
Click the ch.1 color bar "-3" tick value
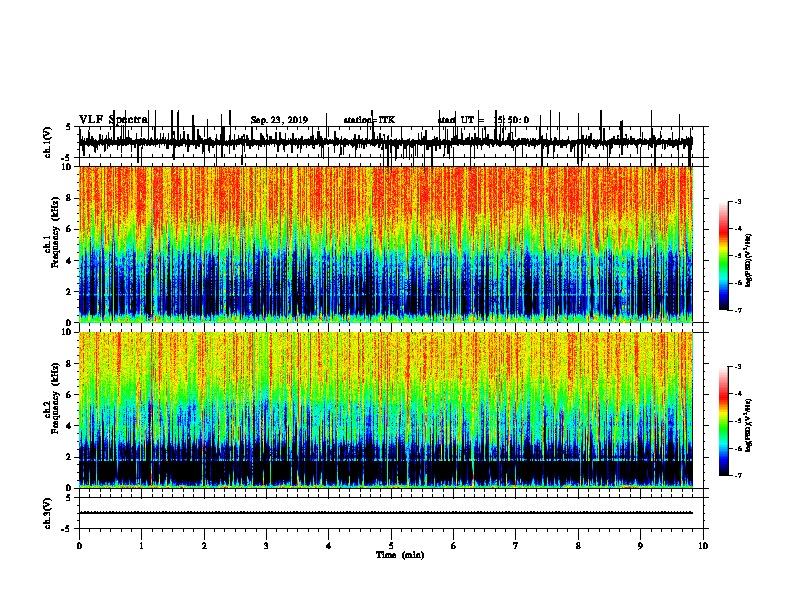point(737,201)
